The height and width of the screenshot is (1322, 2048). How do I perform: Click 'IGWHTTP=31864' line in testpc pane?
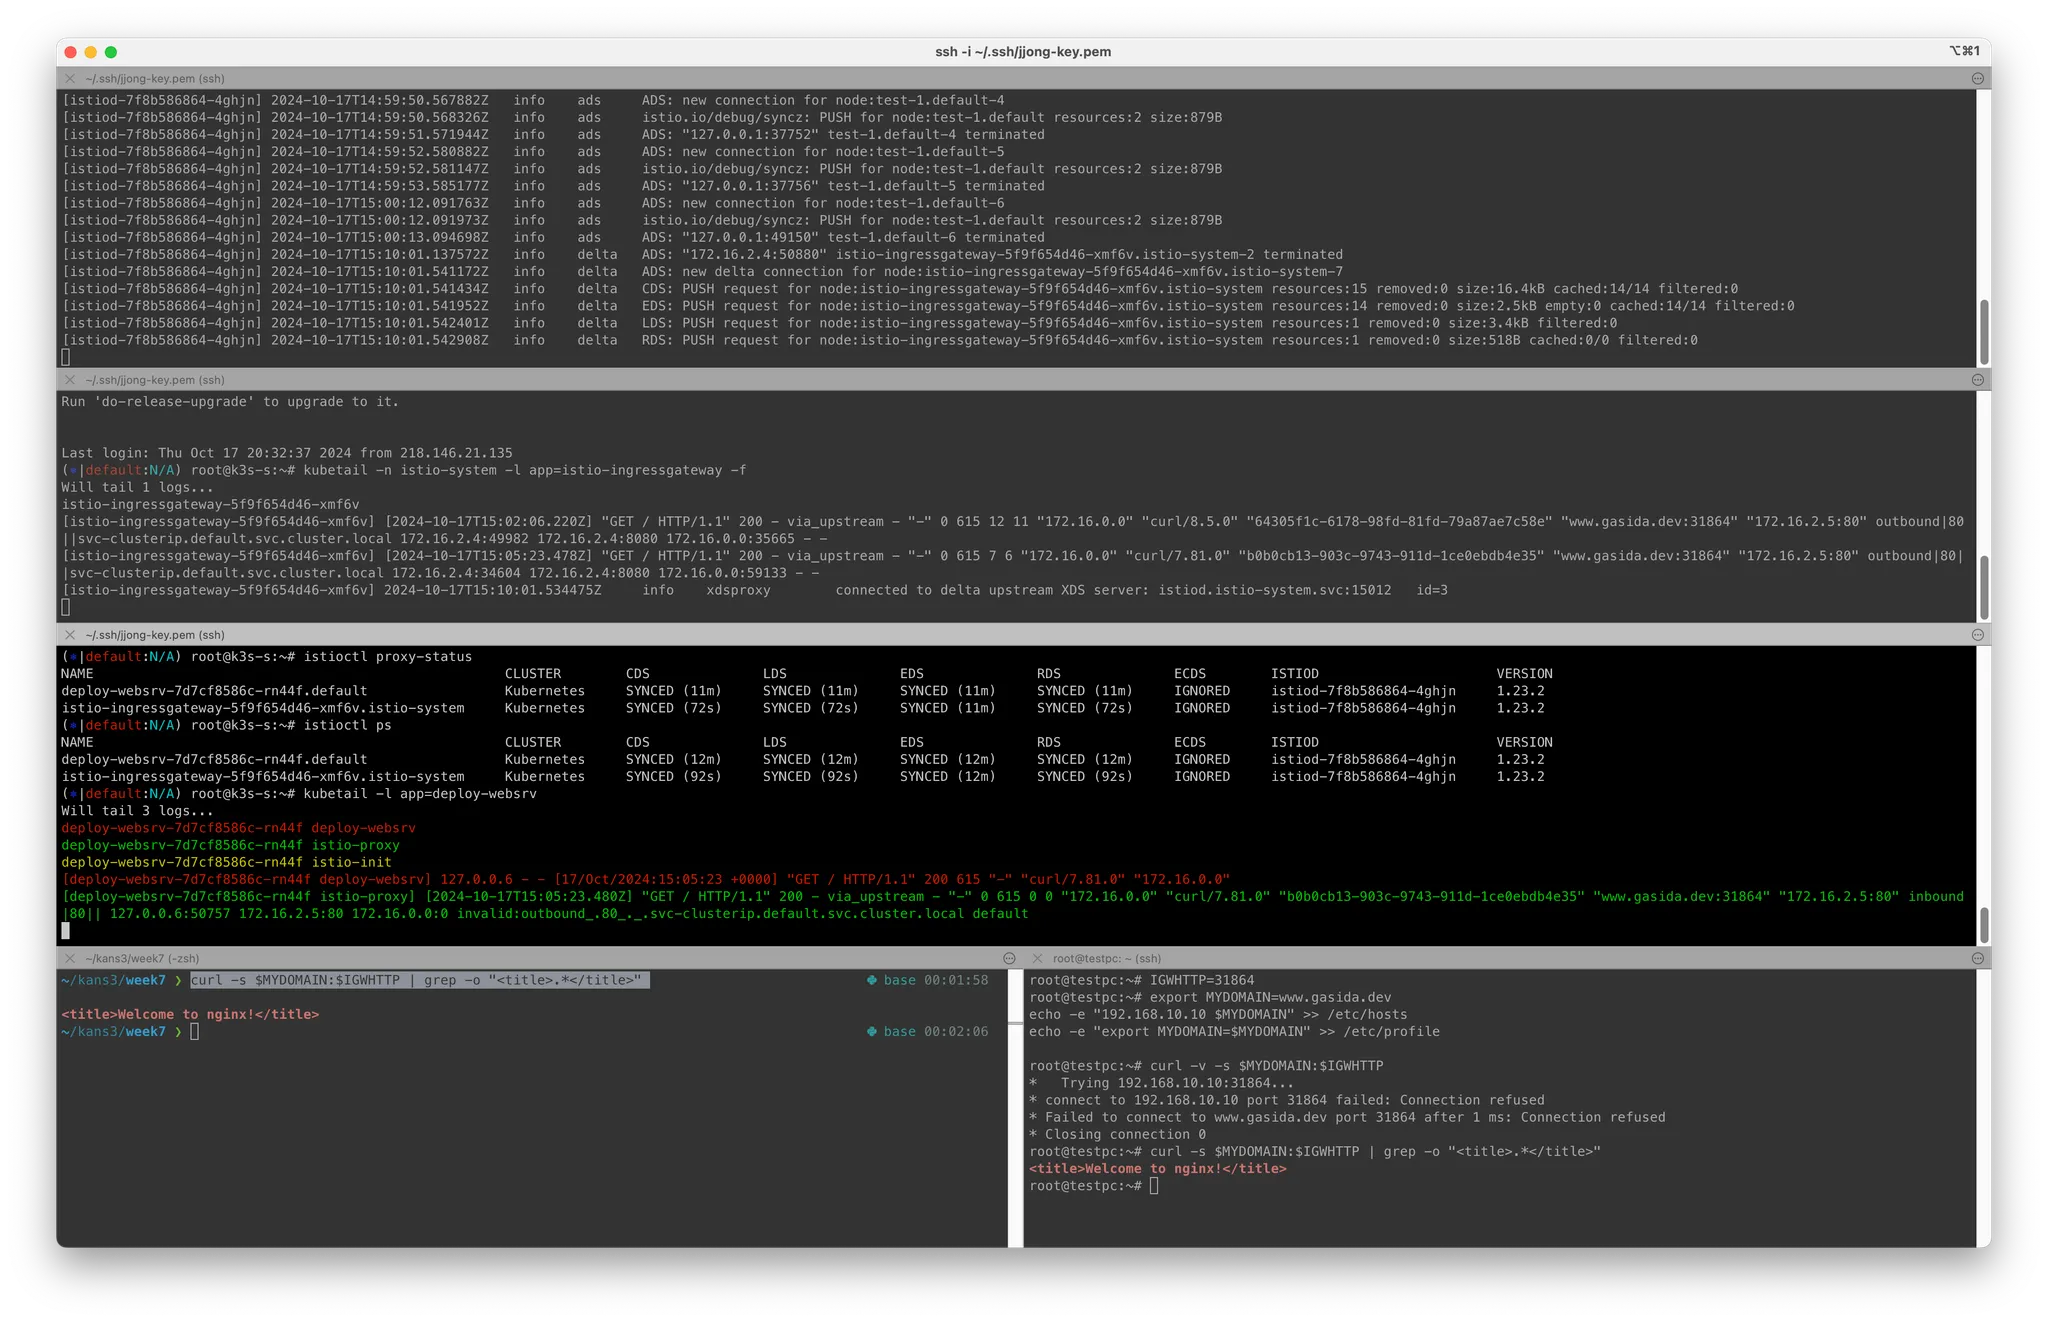pos(1141,980)
